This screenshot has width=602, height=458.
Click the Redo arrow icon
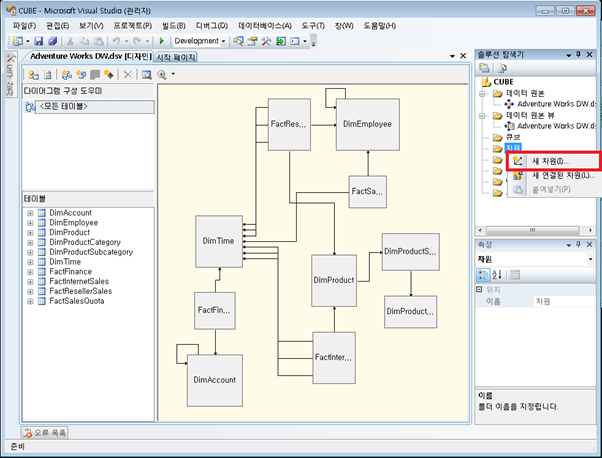coord(137,41)
